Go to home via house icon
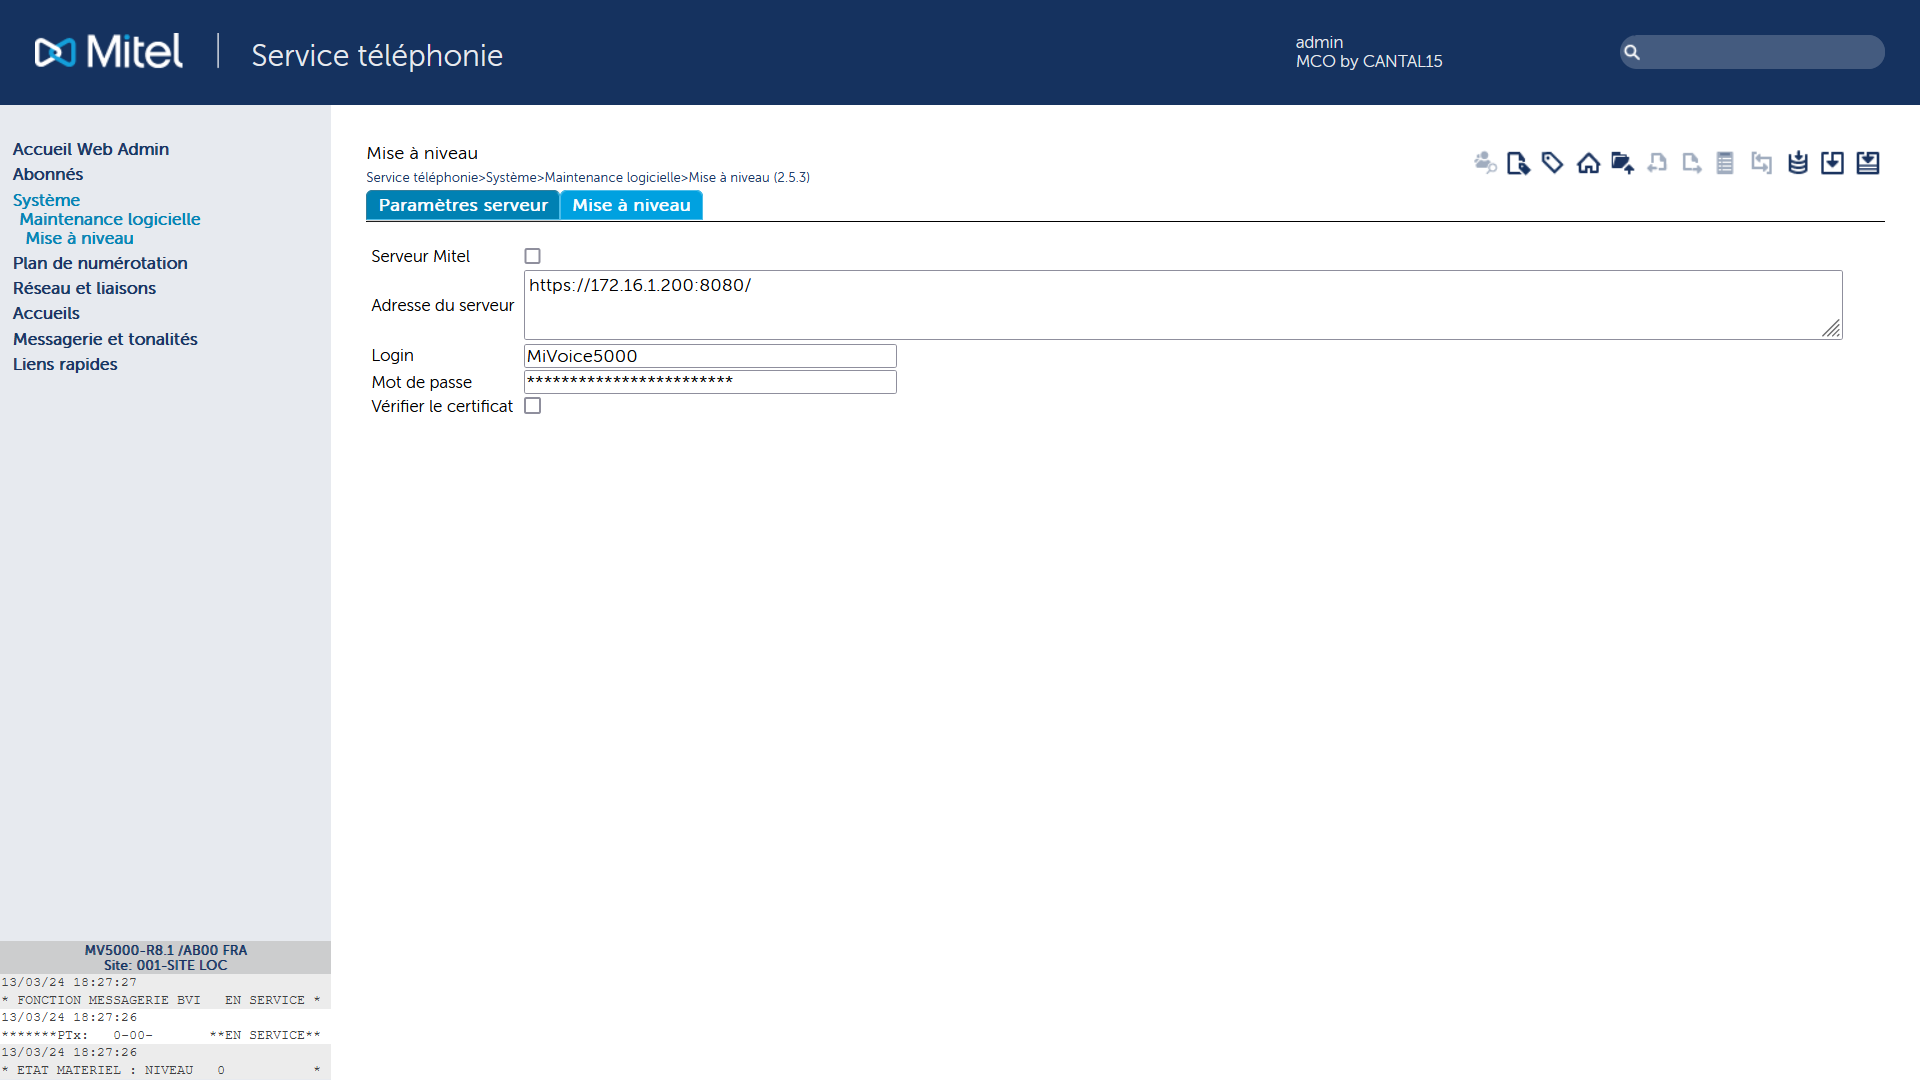Image resolution: width=1920 pixels, height=1080 pixels. pos(1588,163)
